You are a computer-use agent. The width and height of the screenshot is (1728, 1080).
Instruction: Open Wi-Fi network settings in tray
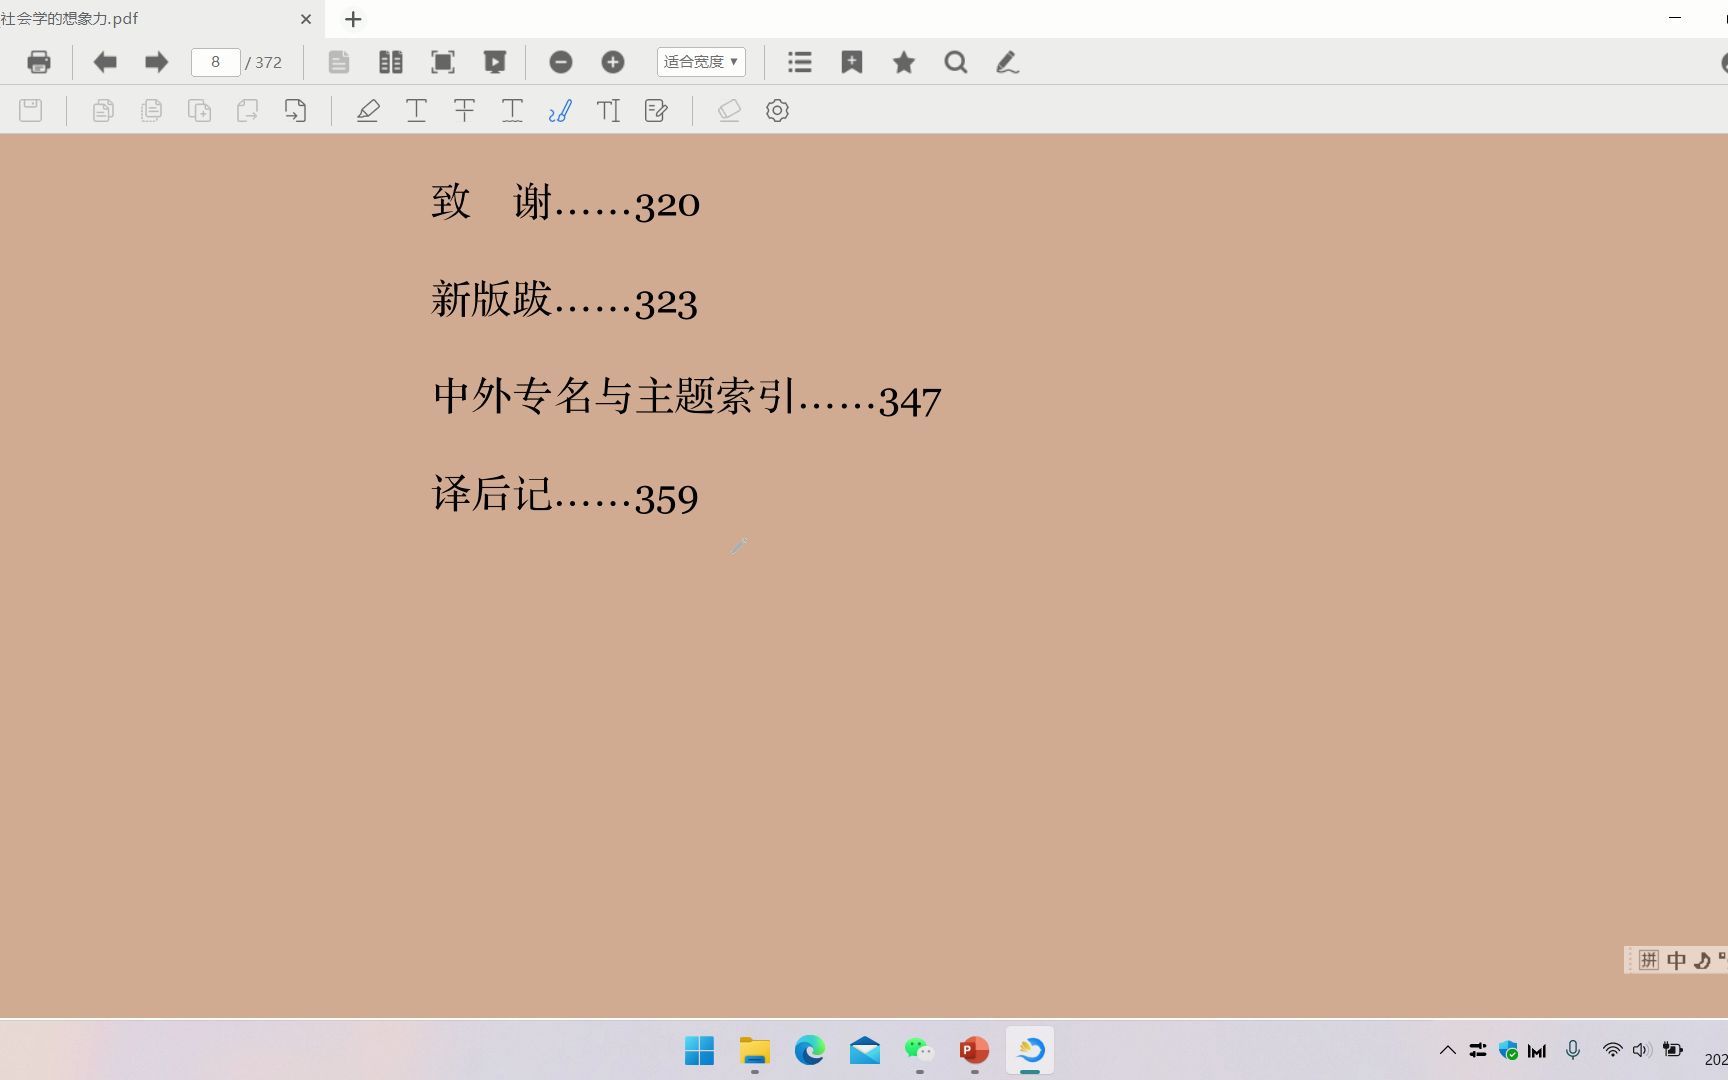pyautogui.click(x=1612, y=1050)
